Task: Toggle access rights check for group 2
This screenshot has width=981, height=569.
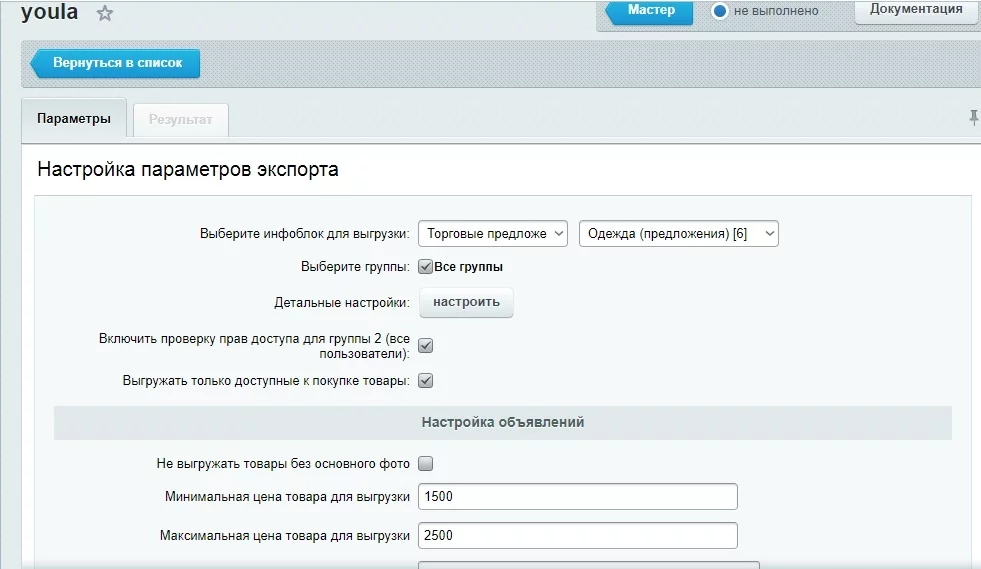Action: pyautogui.click(x=425, y=346)
